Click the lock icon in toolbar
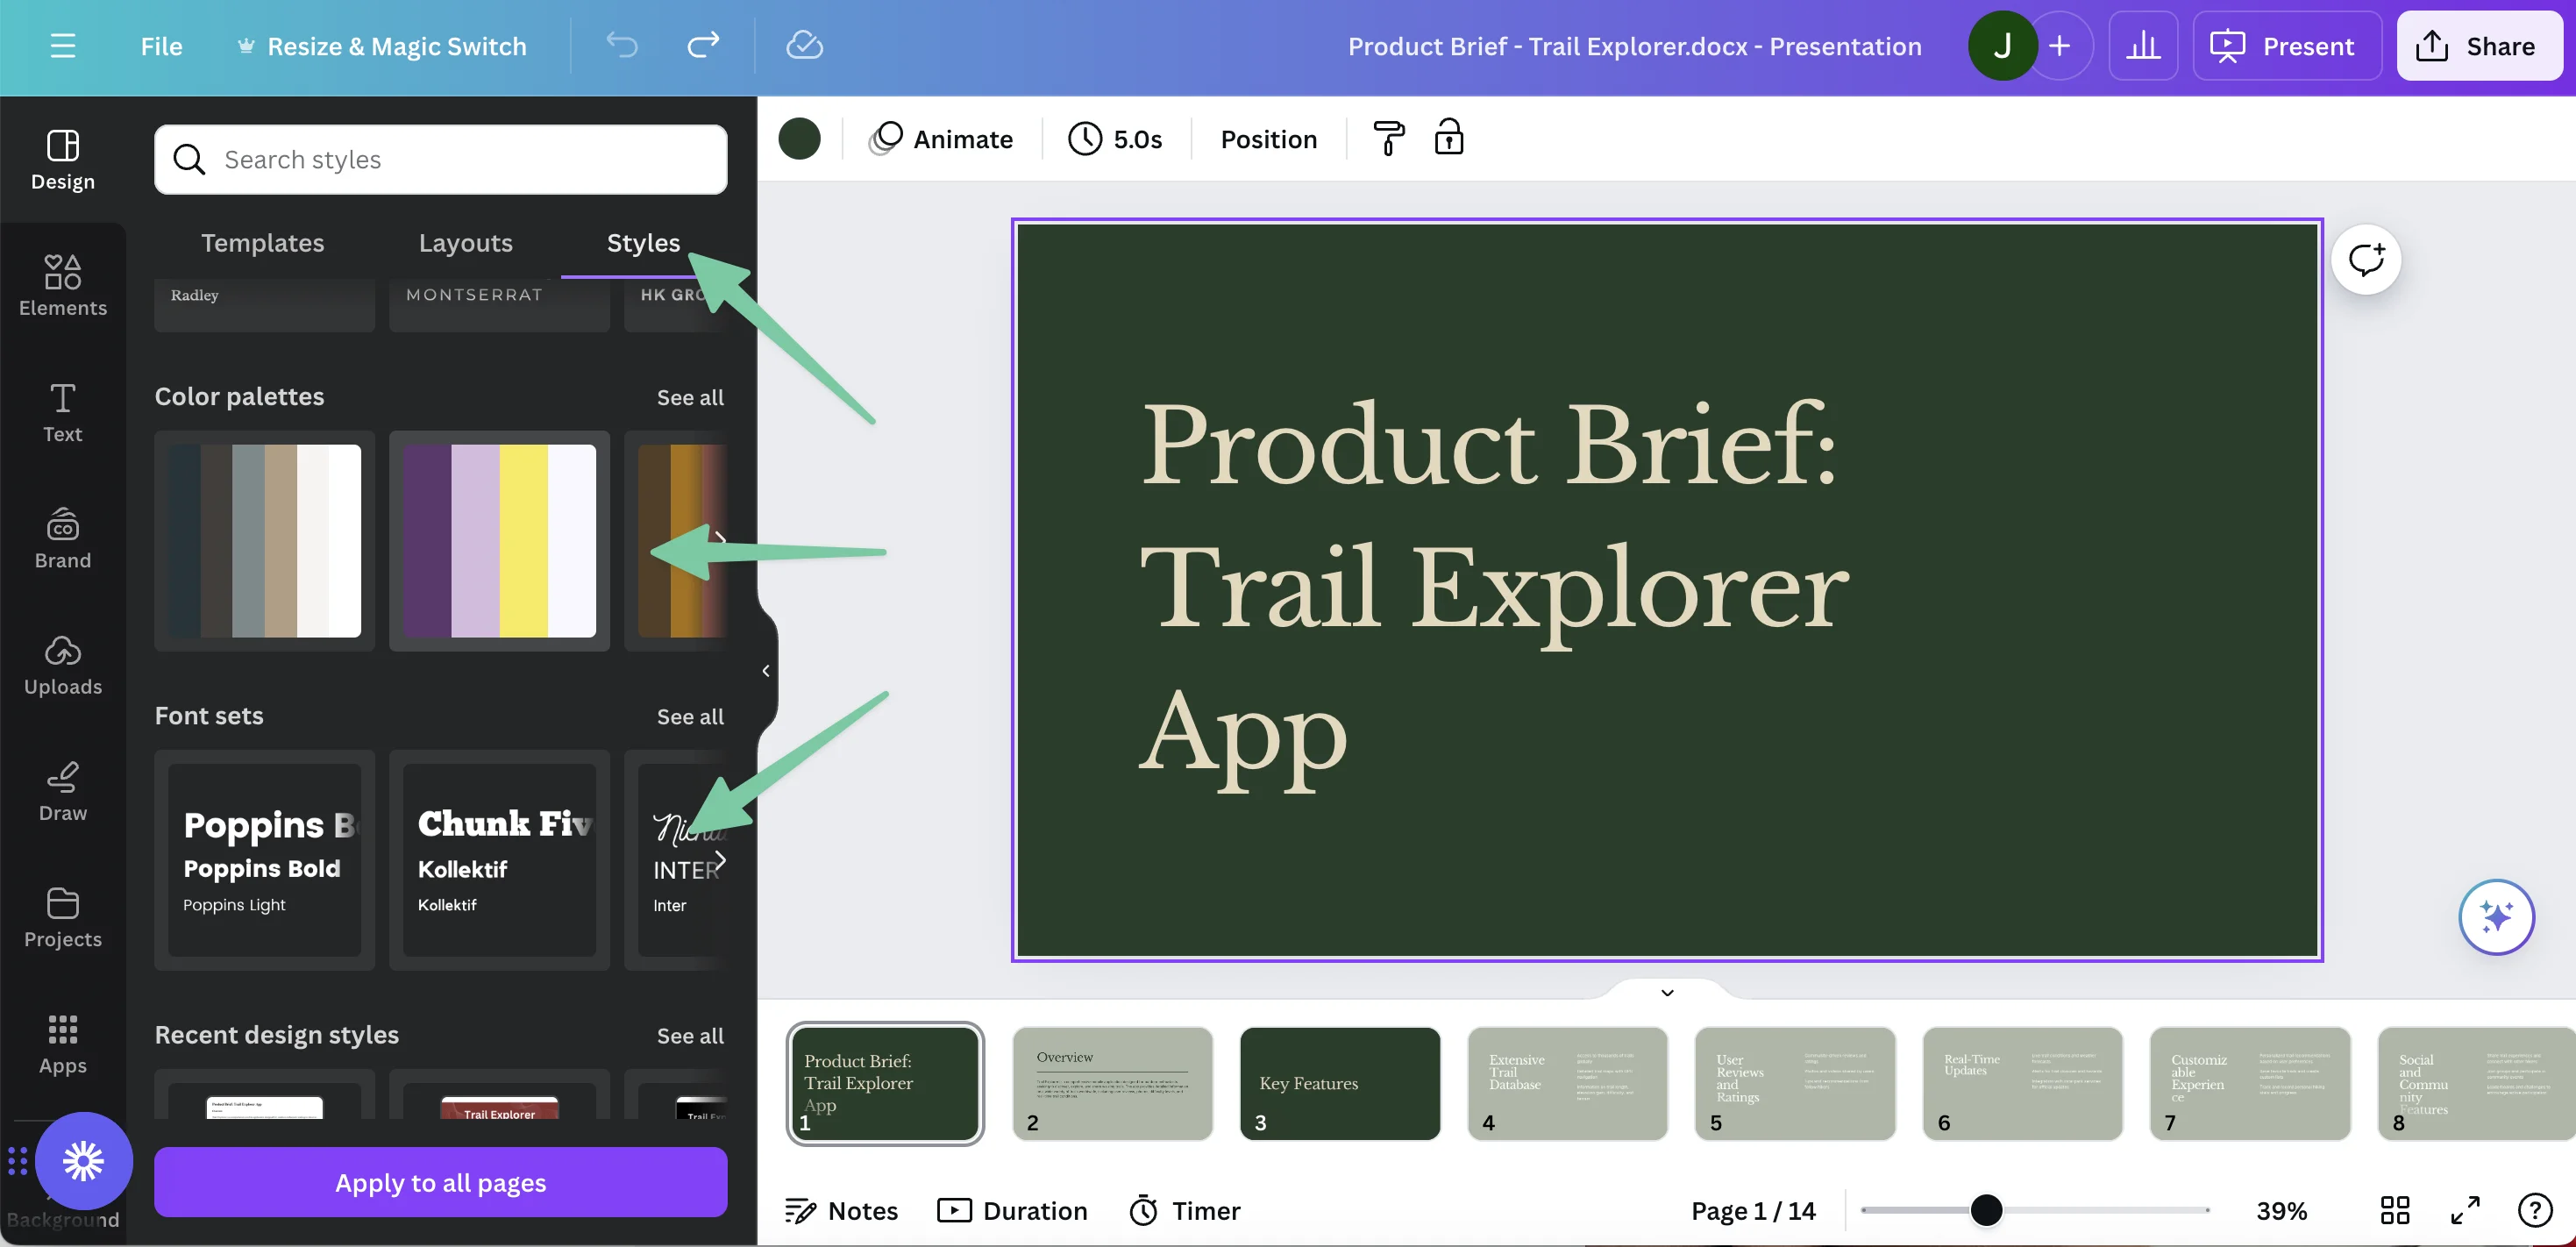2576x1247 pixels. point(1448,138)
